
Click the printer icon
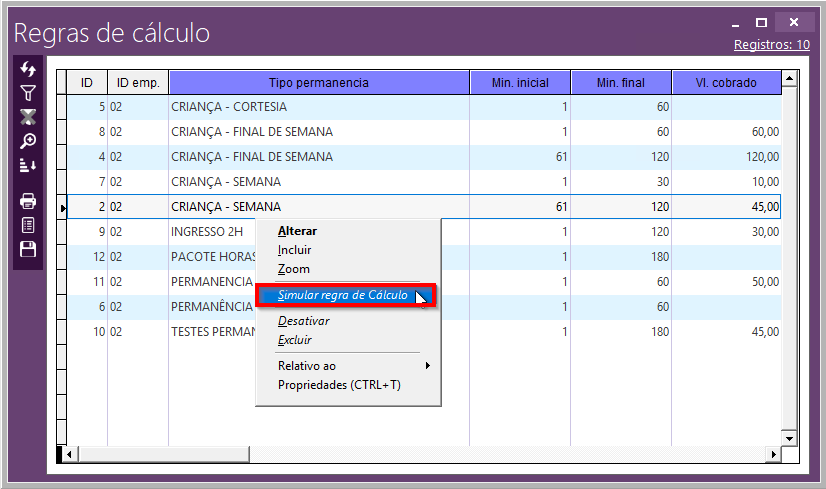point(28,201)
